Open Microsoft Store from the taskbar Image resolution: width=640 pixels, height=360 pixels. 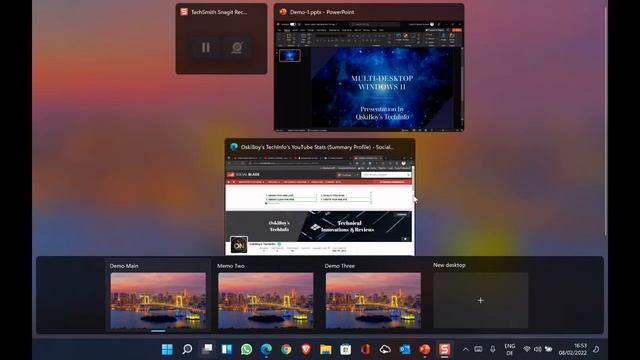(x=346, y=349)
